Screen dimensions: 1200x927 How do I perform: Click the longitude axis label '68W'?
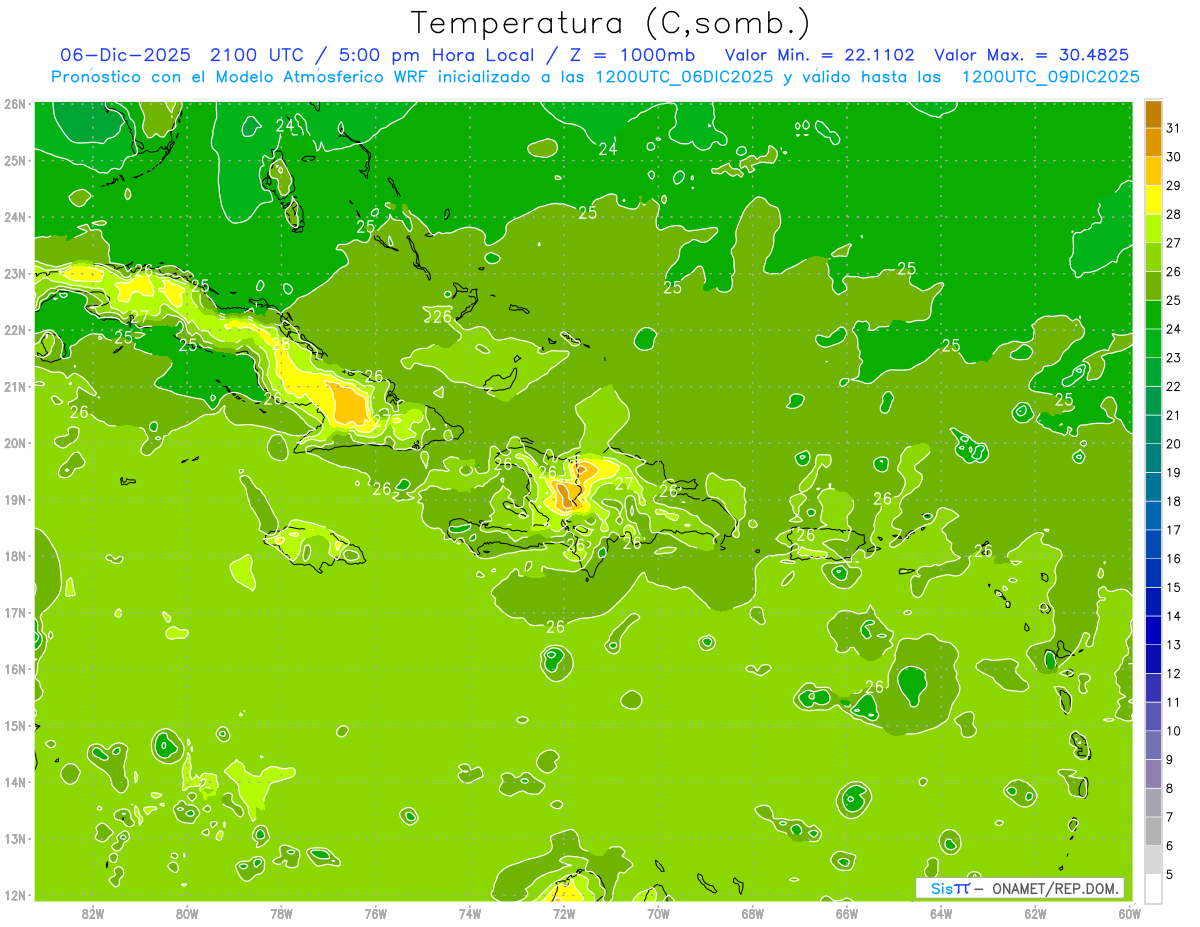752,913
